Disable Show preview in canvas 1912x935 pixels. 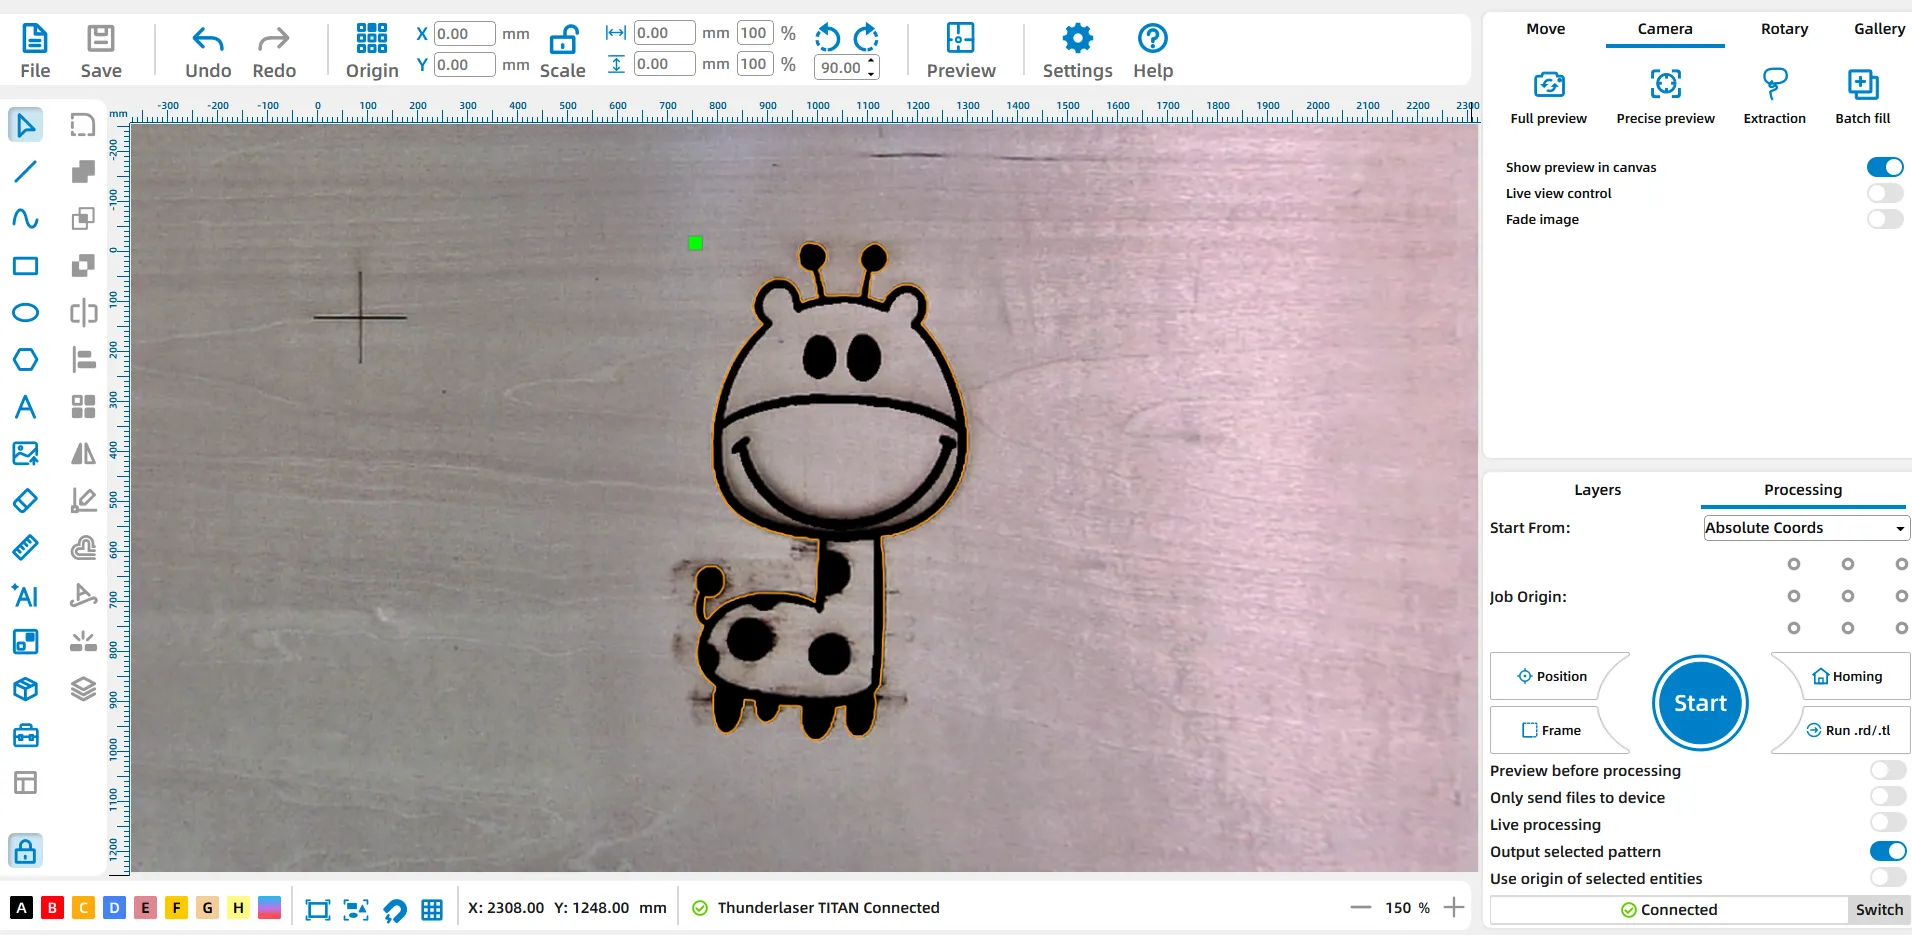click(1884, 167)
